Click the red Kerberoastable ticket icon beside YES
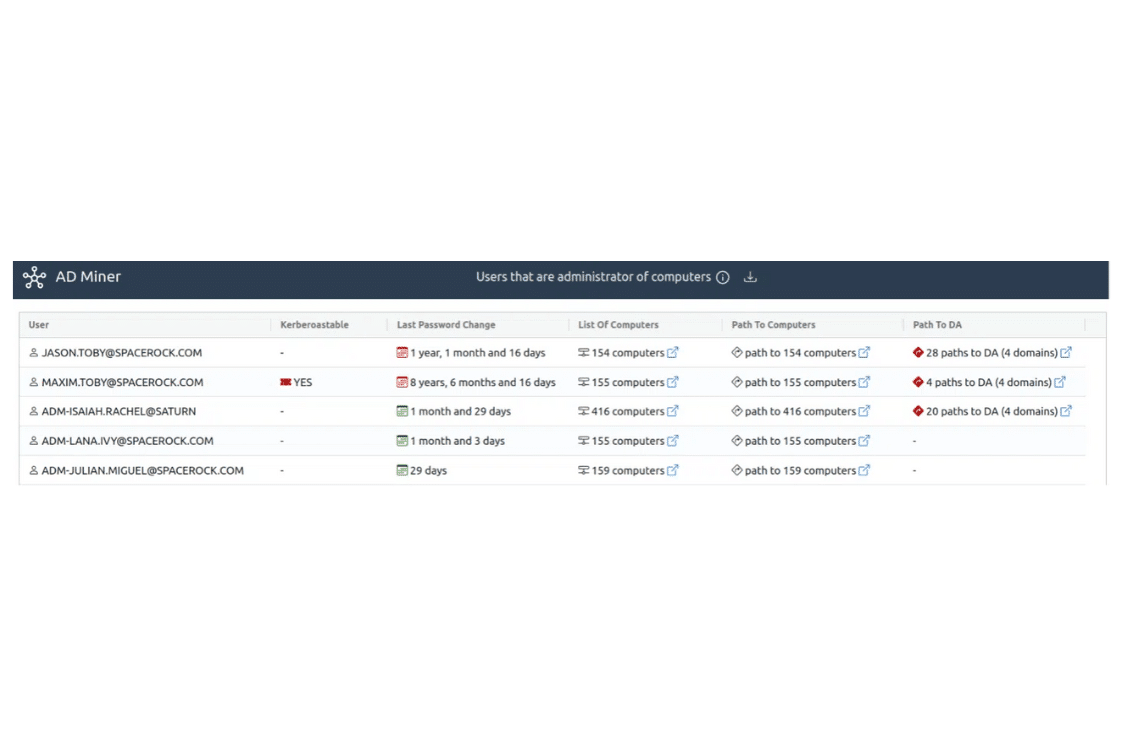Screen dimensions: 1125x750 pos(286,382)
